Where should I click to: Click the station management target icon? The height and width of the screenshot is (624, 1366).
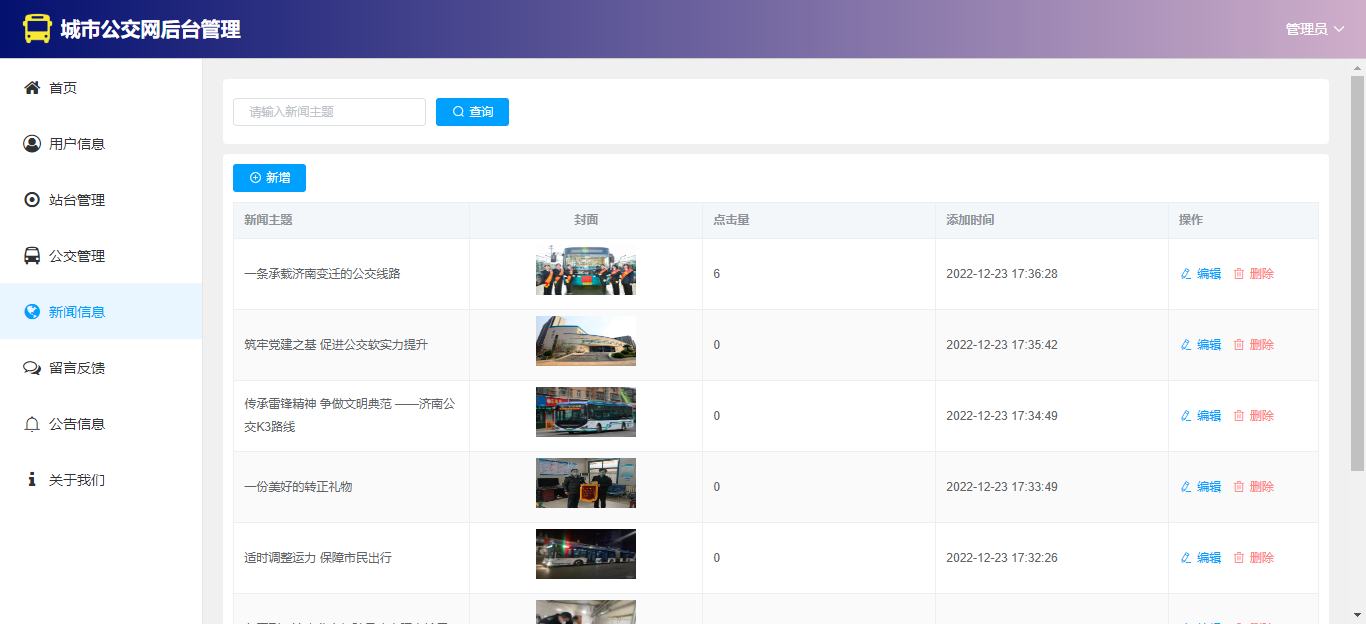tap(32, 200)
